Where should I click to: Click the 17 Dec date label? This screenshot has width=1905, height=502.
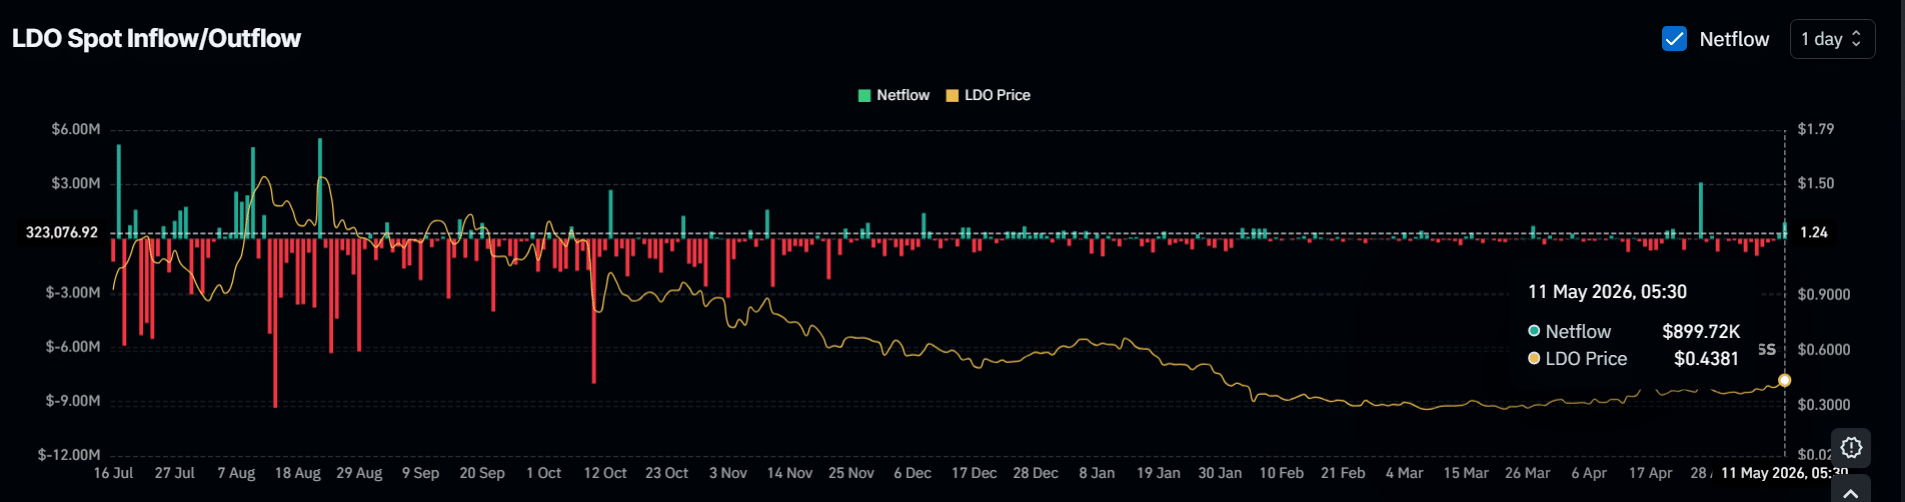click(x=974, y=473)
